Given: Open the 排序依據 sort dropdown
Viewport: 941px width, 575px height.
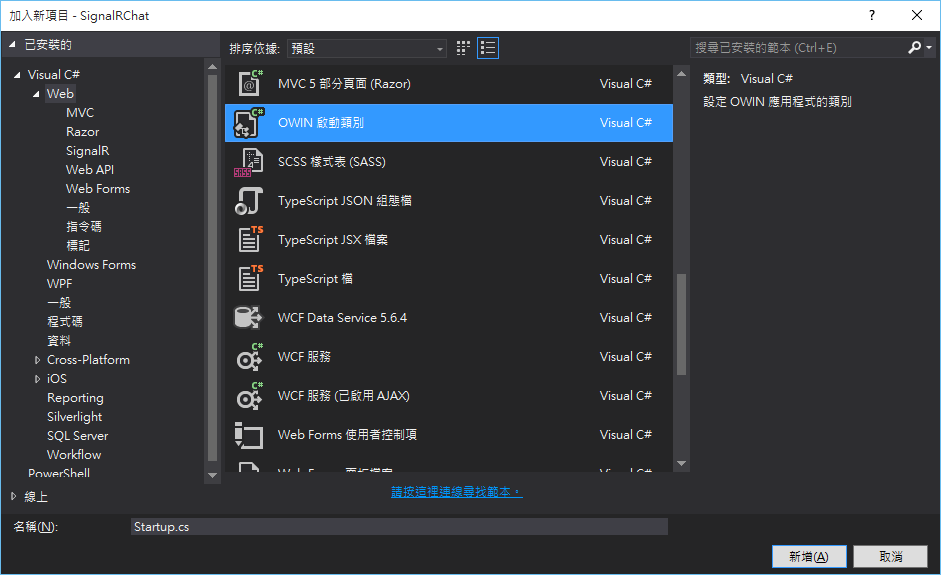Looking at the screenshot, I should click(x=366, y=49).
